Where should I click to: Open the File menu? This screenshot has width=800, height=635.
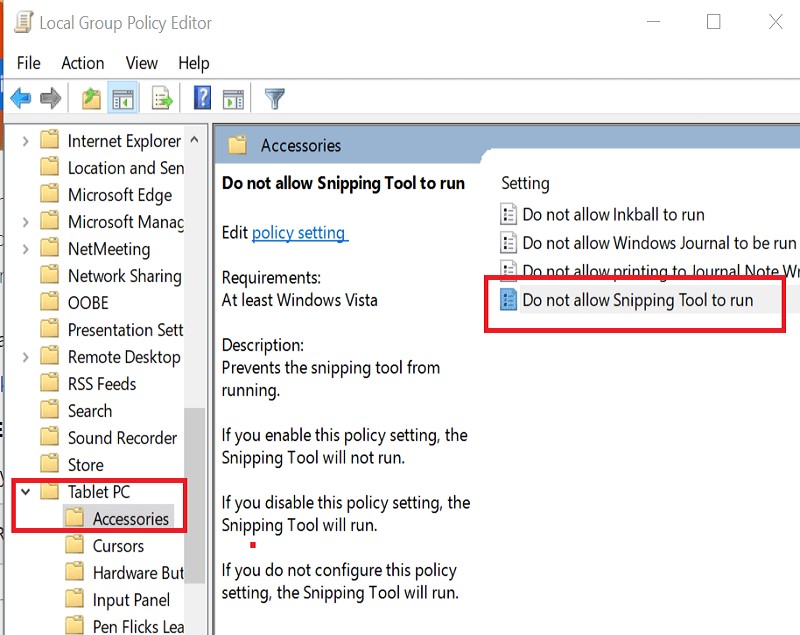click(29, 63)
